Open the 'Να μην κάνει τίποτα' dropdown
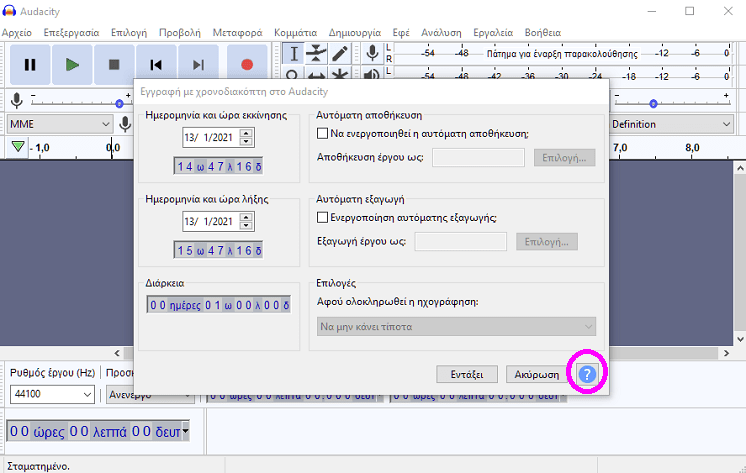The height and width of the screenshot is (473, 746). [x=456, y=327]
